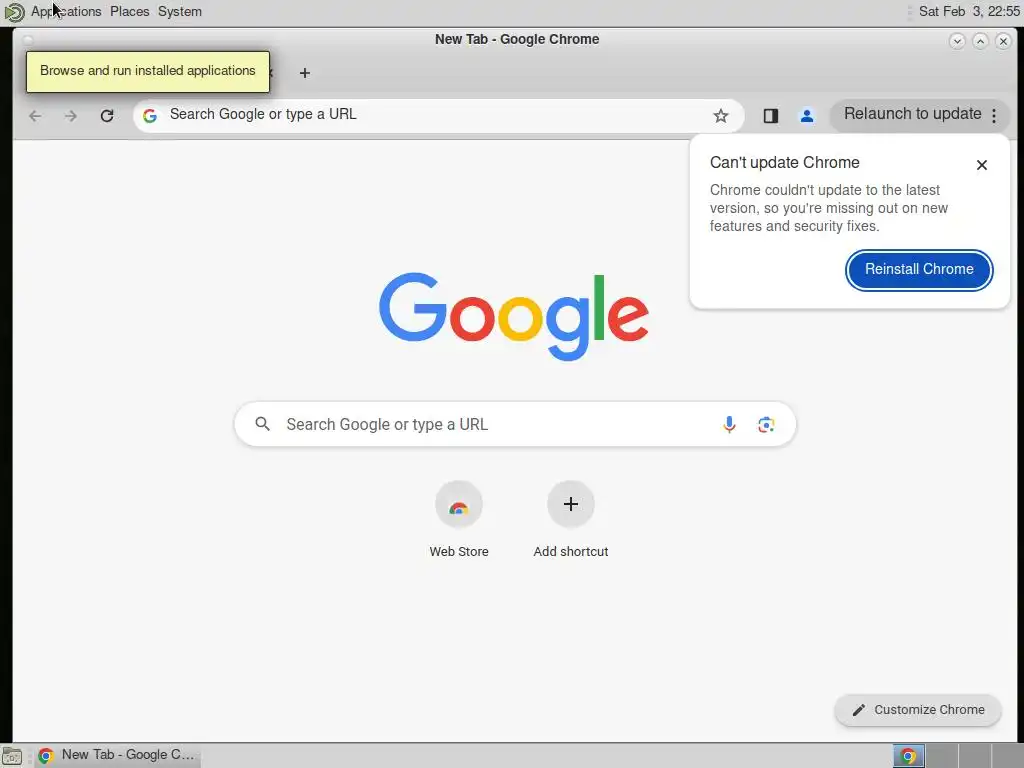Open the profile avatar icon
The height and width of the screenshot is (768, 1024).
click(807, 116)
